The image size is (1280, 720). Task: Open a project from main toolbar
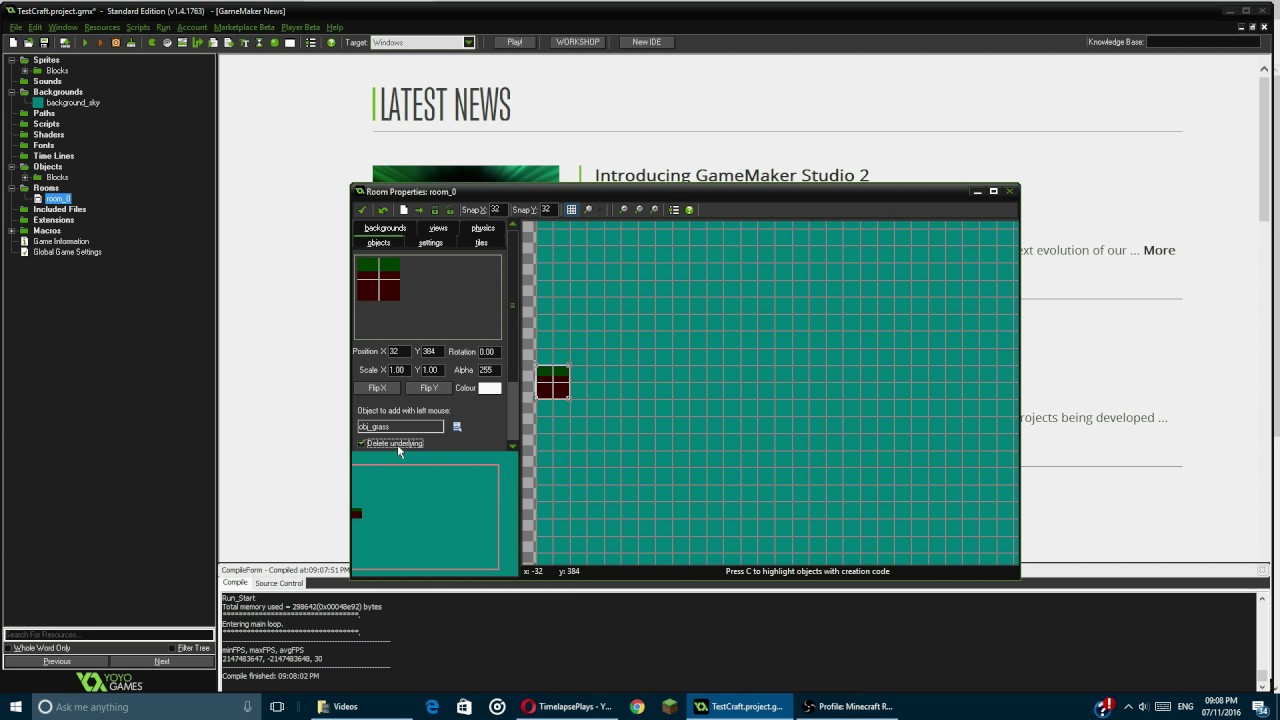(x=28, y=42)
